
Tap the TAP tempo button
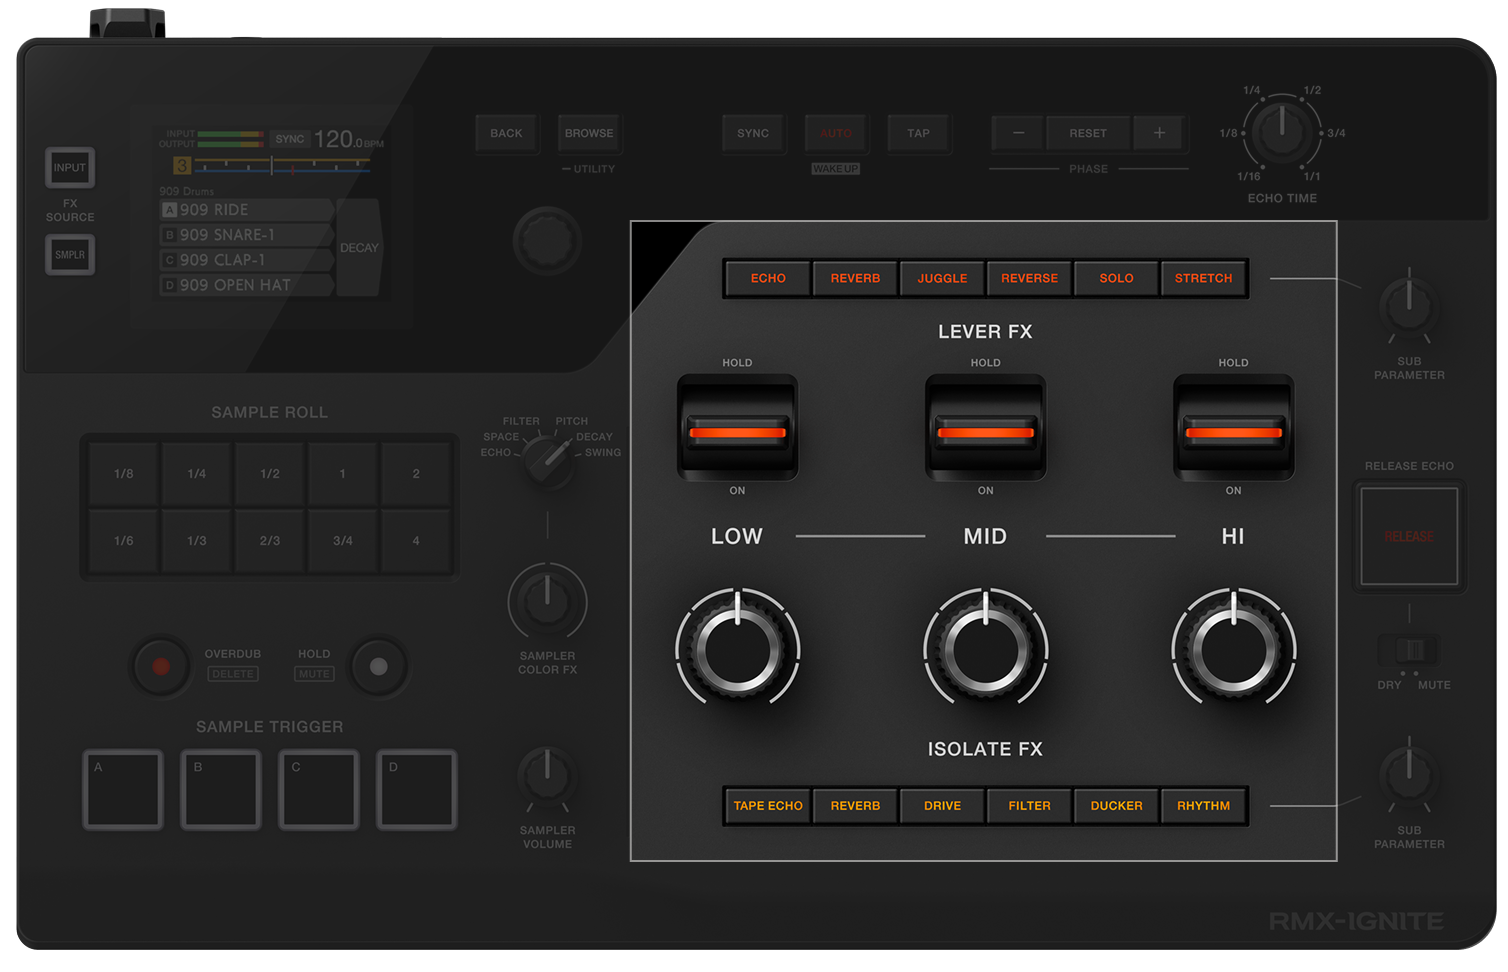[x=917, y=133]
